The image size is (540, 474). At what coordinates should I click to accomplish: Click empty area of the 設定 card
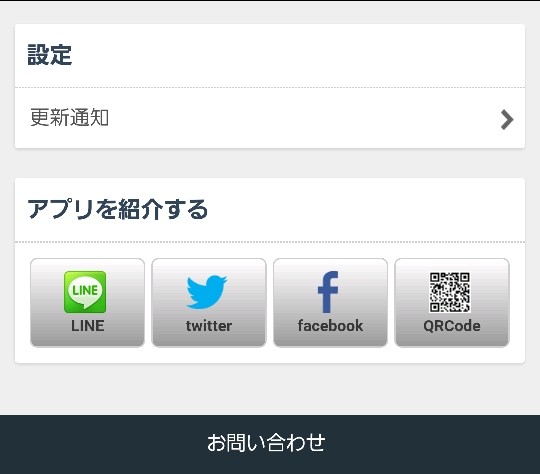tap(296, 55)
